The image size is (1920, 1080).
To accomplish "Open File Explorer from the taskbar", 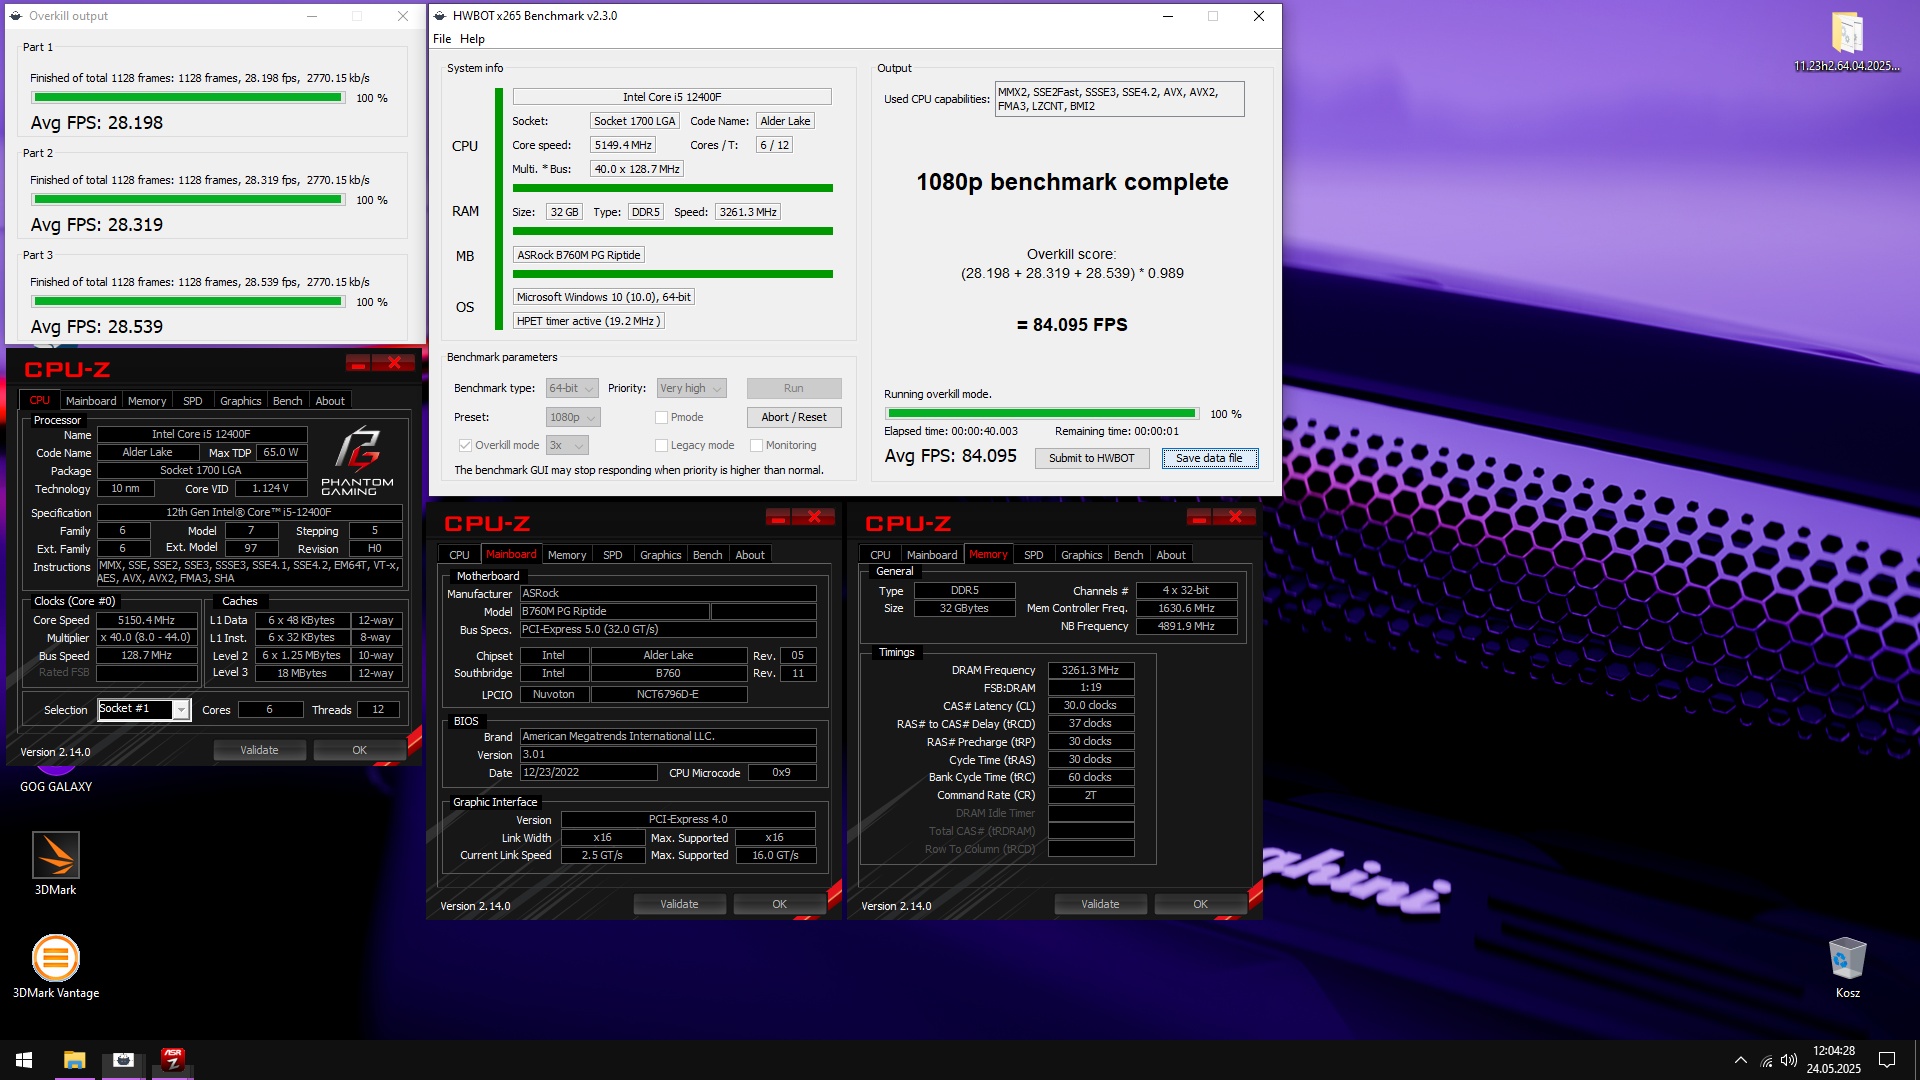I will [74, 1060].
